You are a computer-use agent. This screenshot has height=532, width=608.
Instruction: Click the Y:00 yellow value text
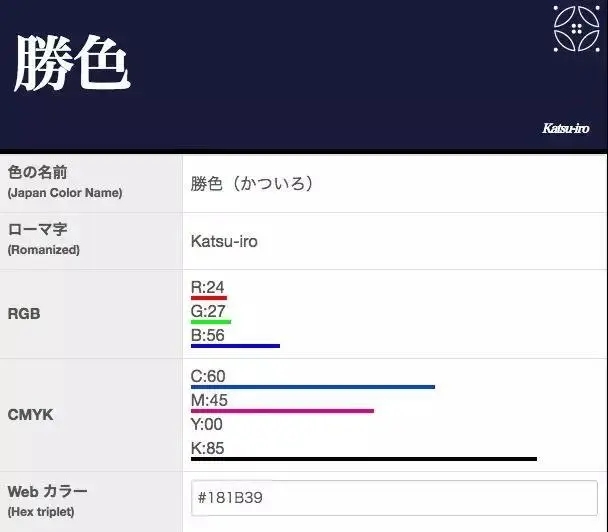point(207,424)
